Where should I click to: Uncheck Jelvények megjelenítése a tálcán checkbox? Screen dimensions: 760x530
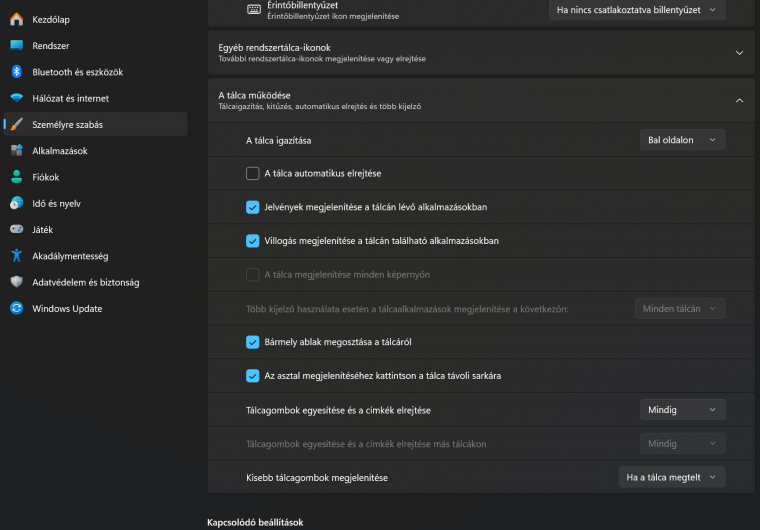pyautogui.click(x=253, y=207)
